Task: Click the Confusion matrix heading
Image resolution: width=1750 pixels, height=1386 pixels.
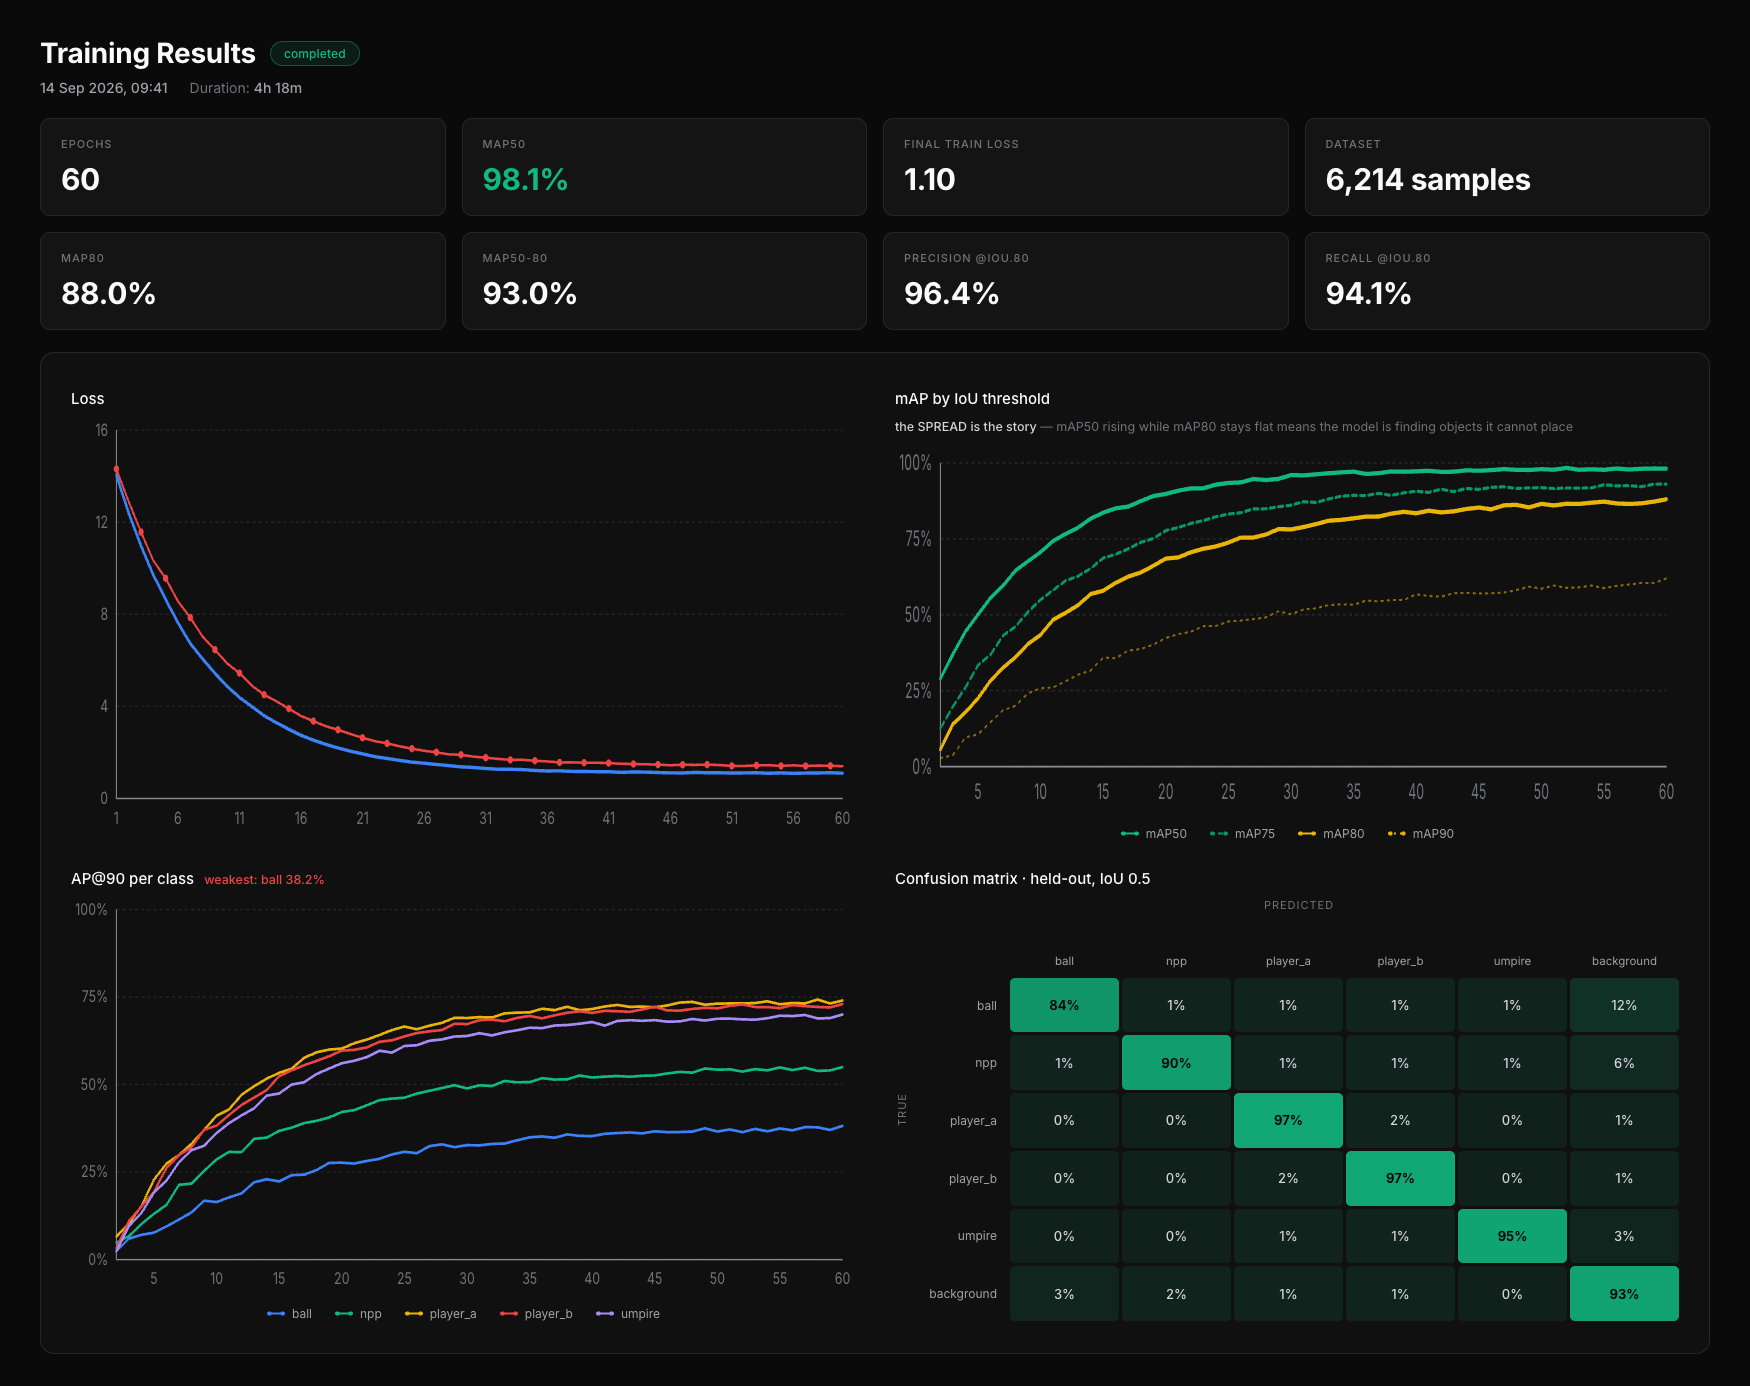Action: [x=1022, y=879]
